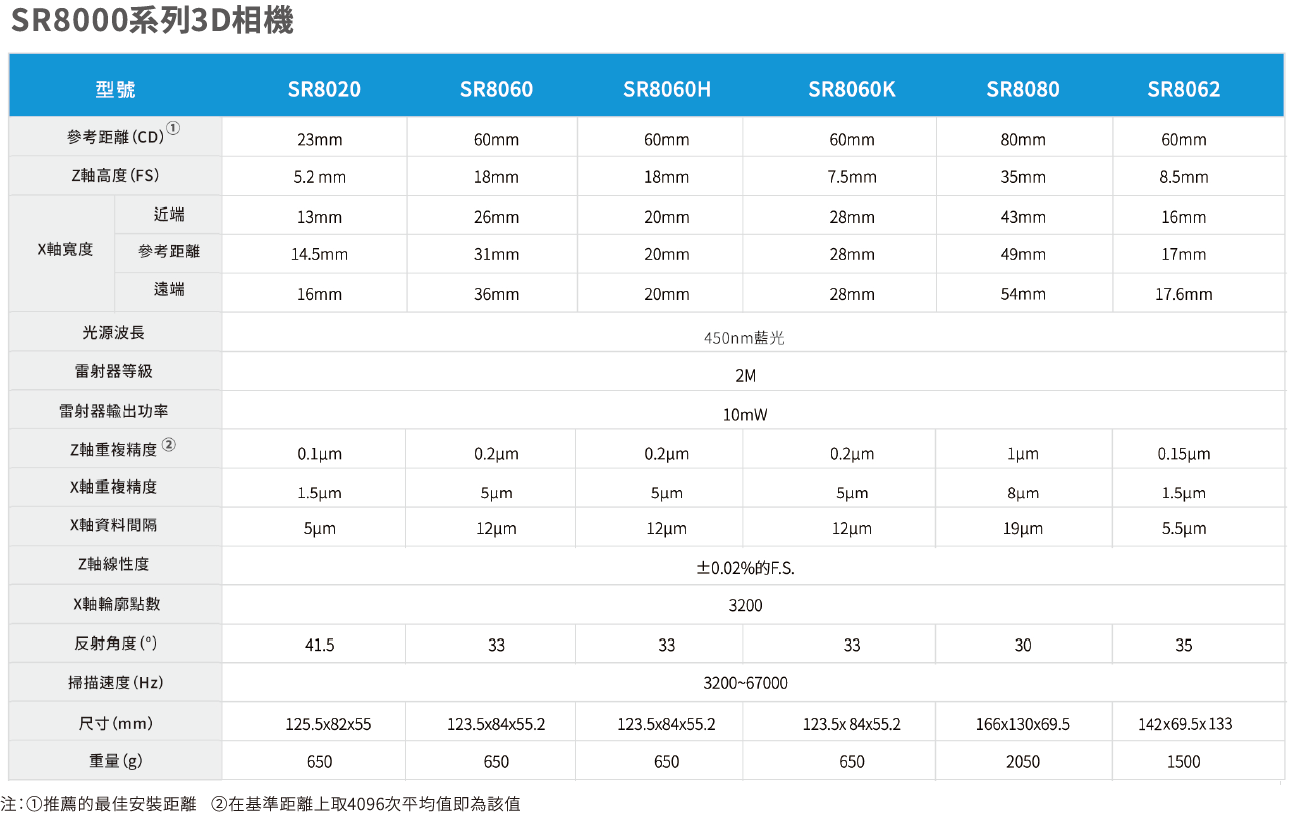Click the 17mm value under SR8062
This screenshot has height=815, width=1292.
[x=1184, y=255]
